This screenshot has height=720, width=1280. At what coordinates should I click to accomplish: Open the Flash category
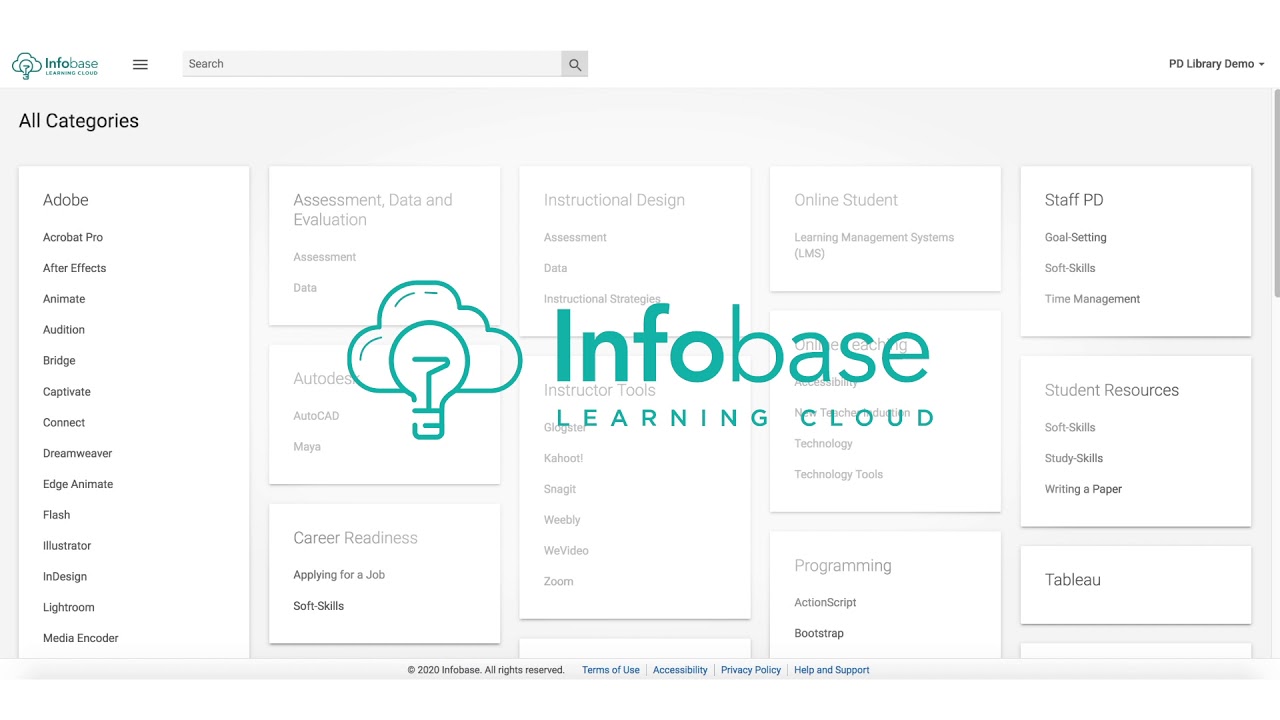[x=57, y=515]
